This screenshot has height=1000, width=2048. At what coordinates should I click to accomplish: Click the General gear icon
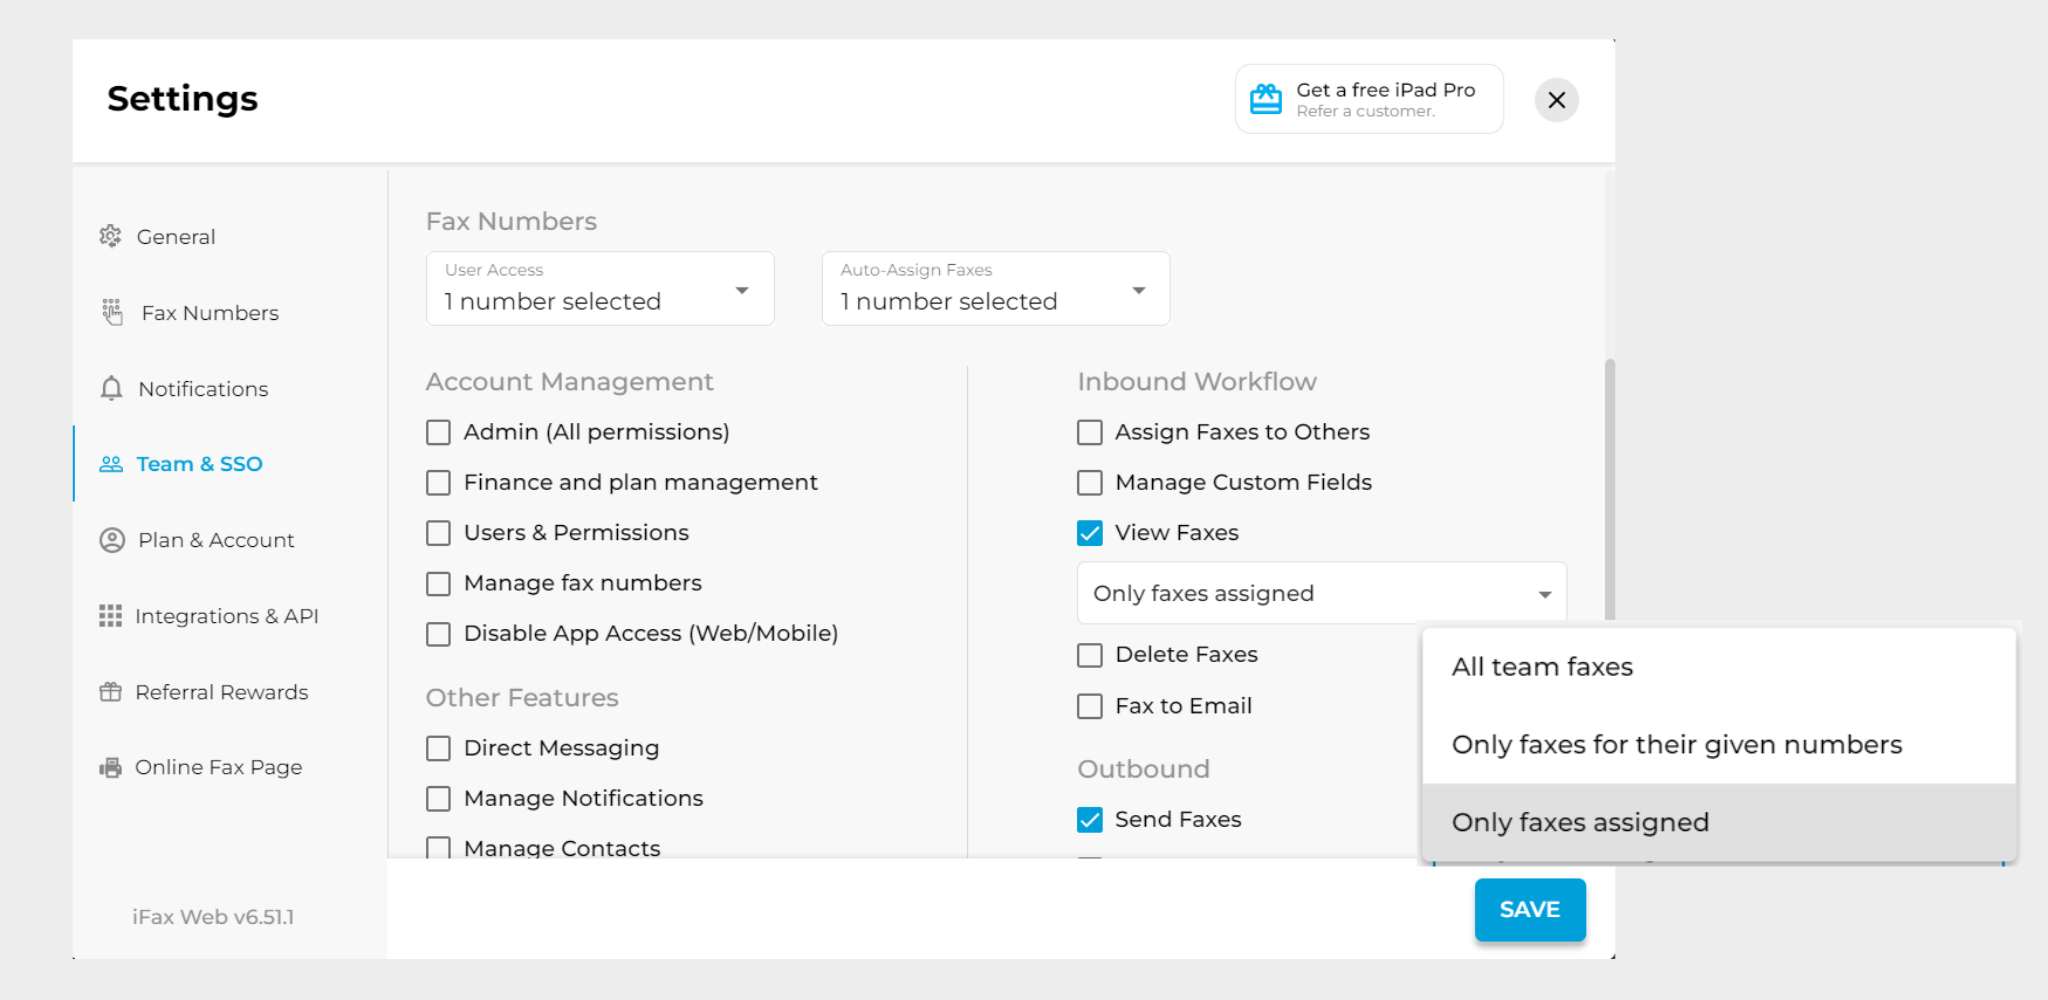(110, 236)
